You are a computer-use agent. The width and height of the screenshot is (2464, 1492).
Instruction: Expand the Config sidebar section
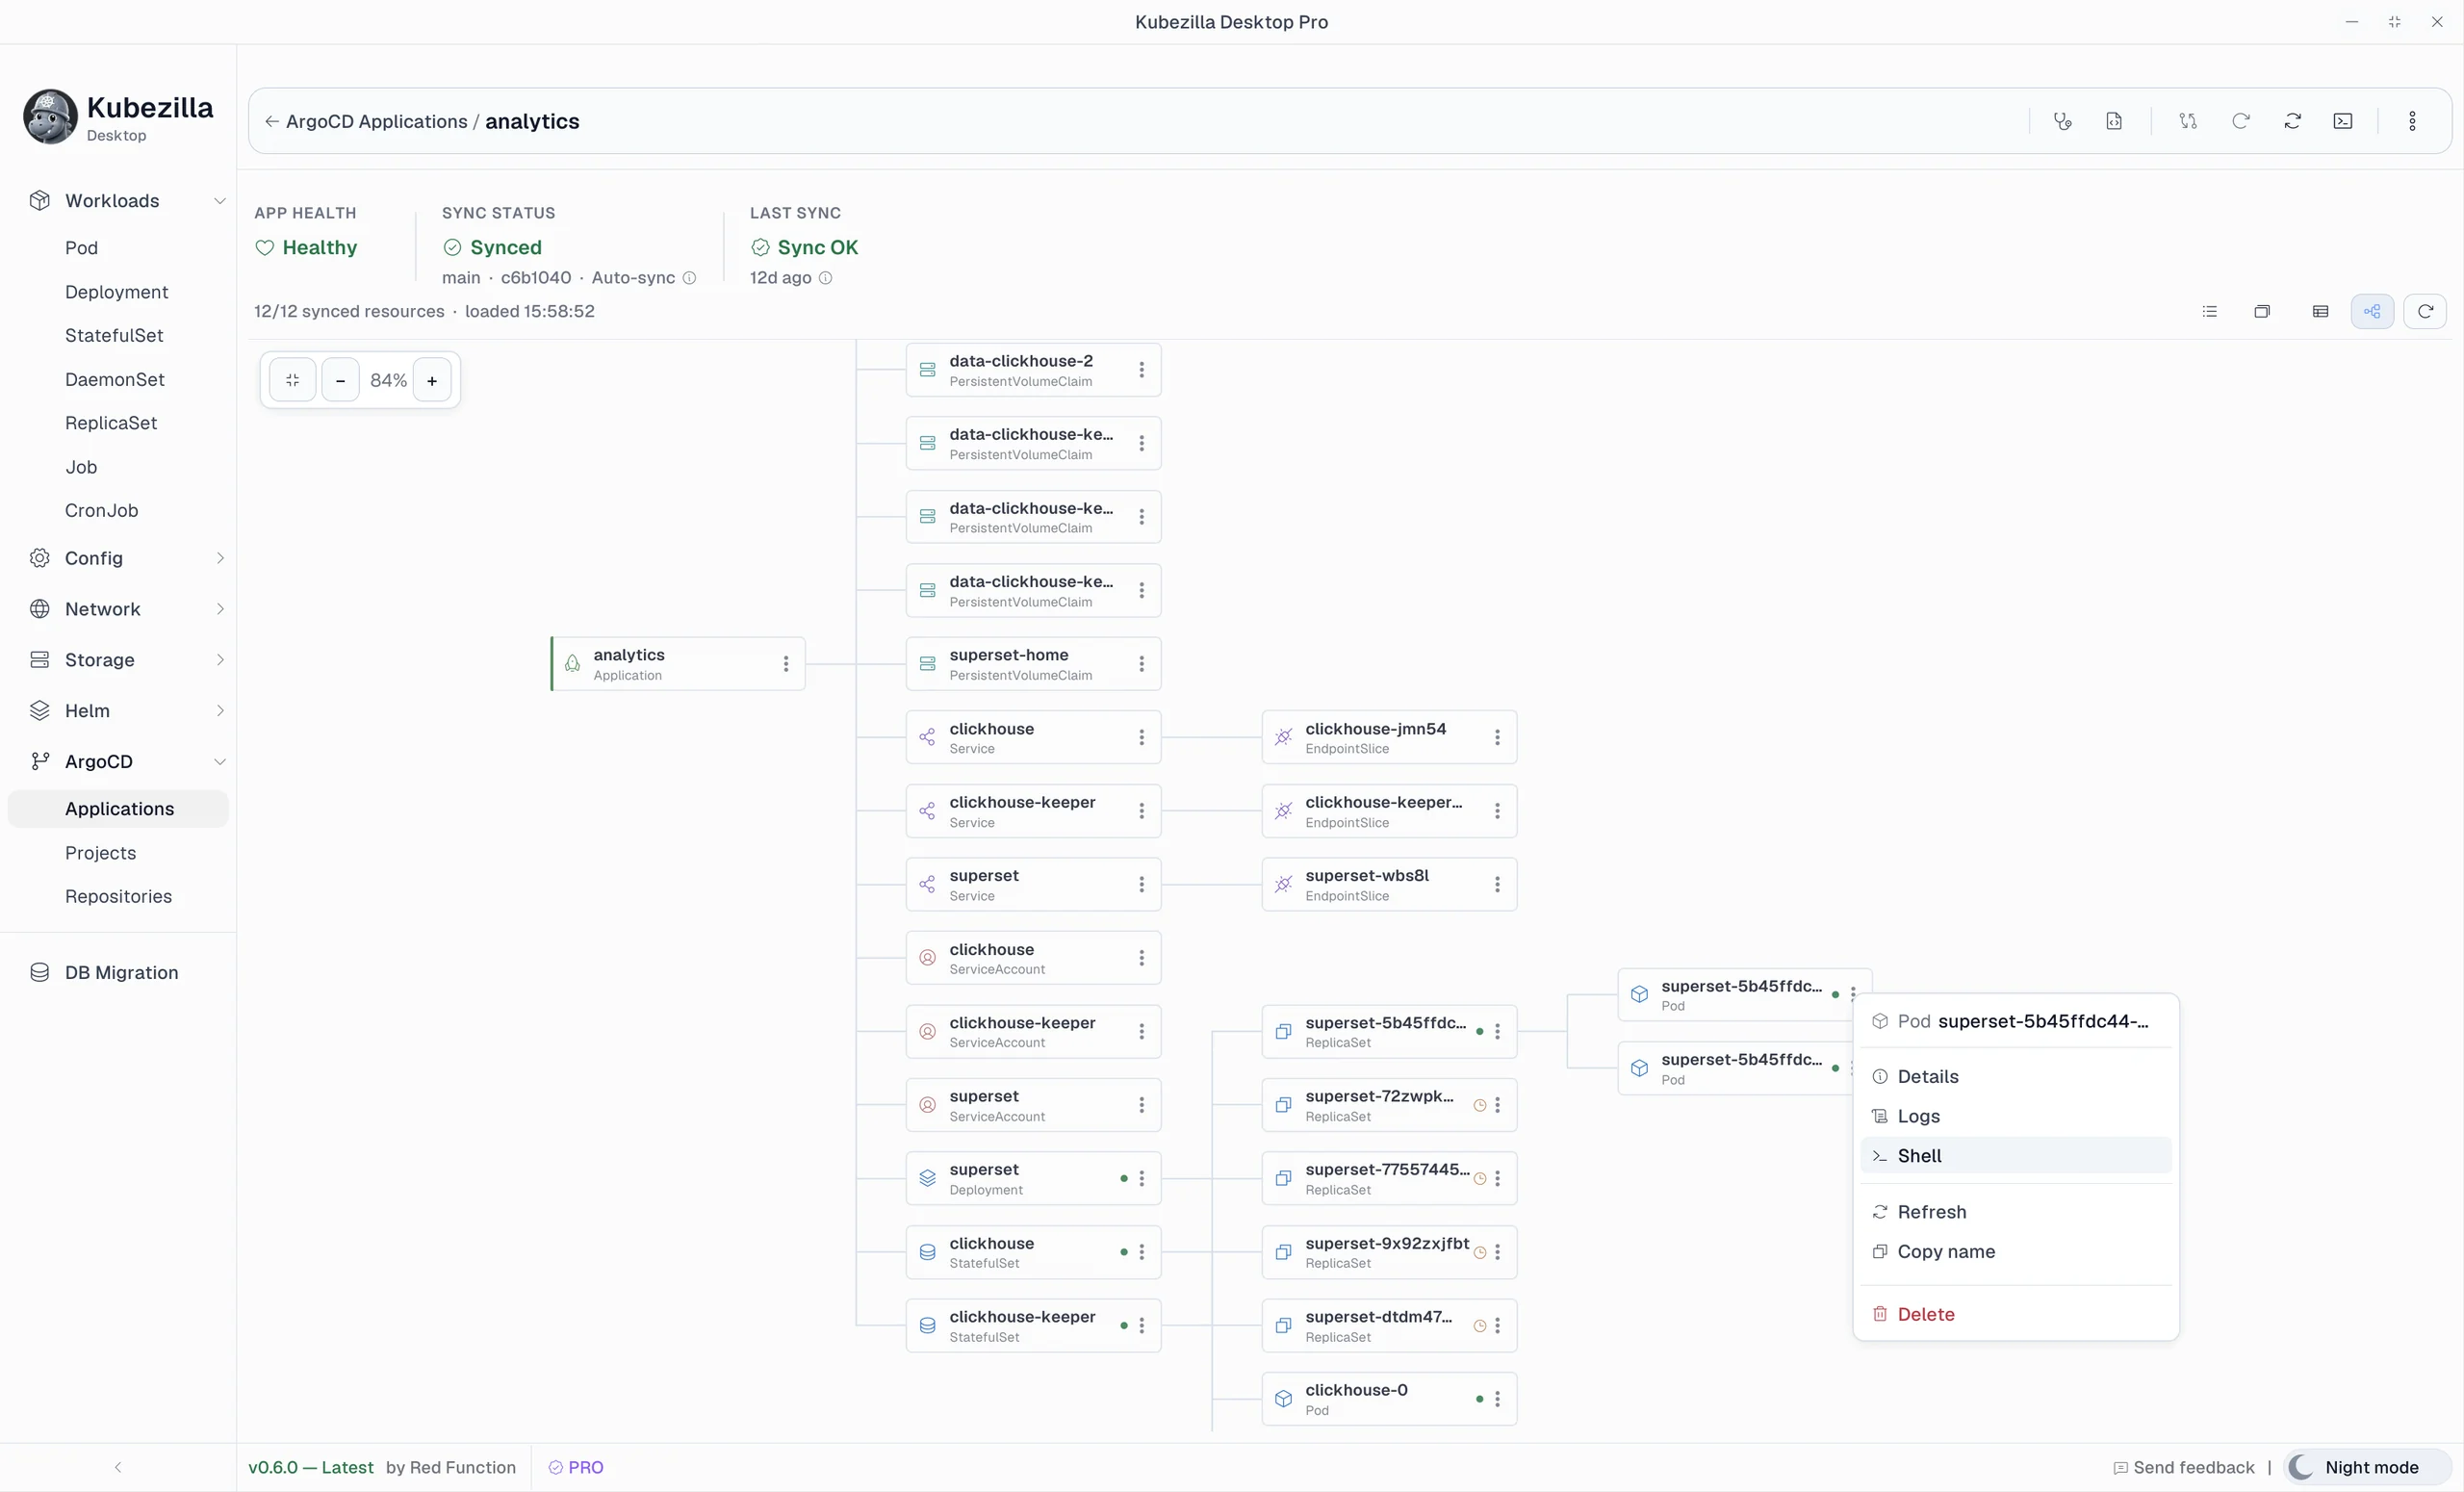coord(128,558)
